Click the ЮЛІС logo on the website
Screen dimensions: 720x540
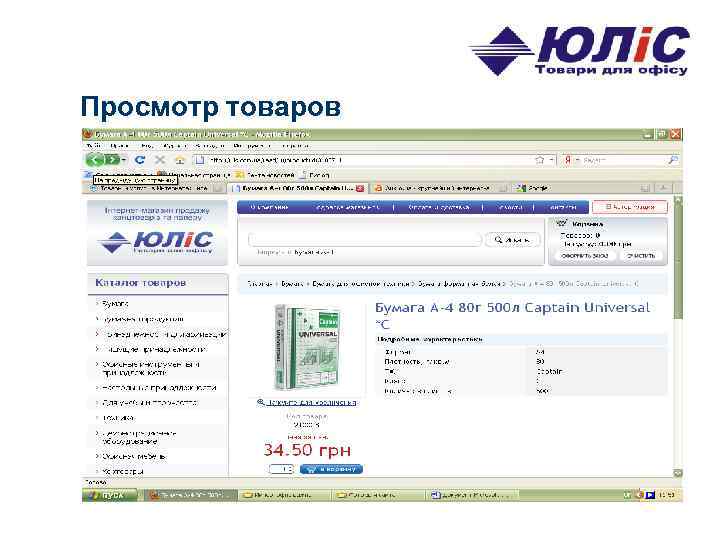(x=156, y=241)
